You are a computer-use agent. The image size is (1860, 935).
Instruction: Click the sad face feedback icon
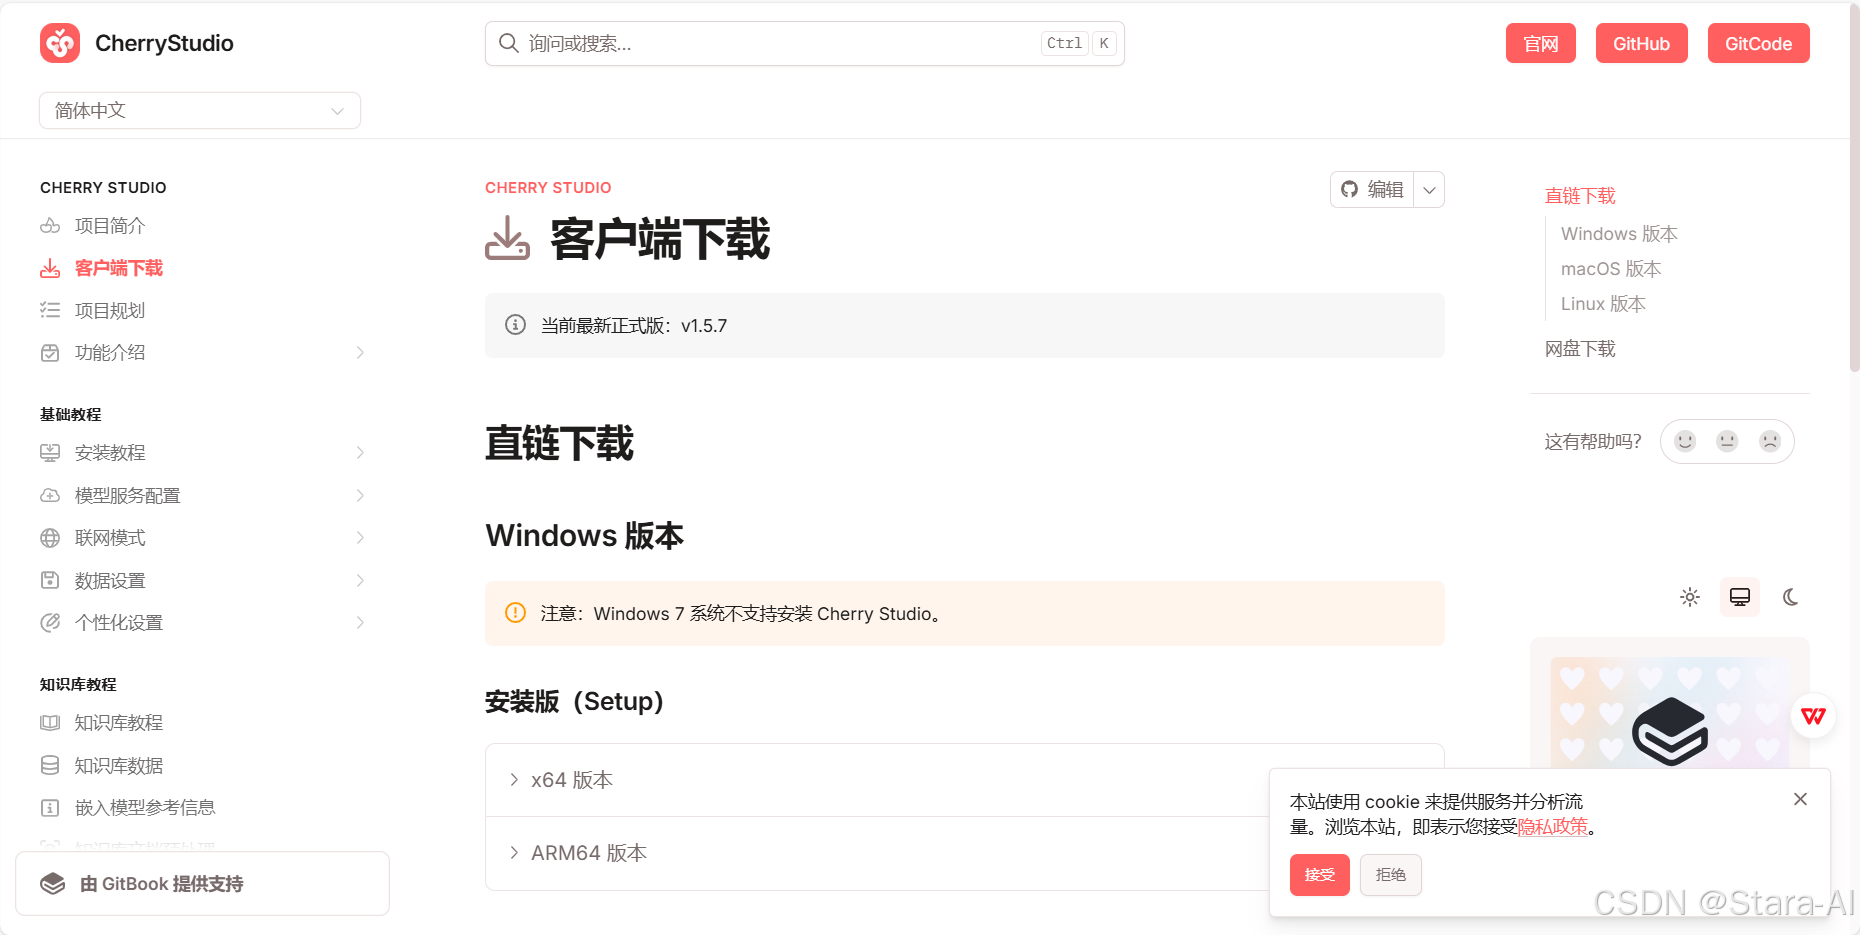pos(1770,441)
